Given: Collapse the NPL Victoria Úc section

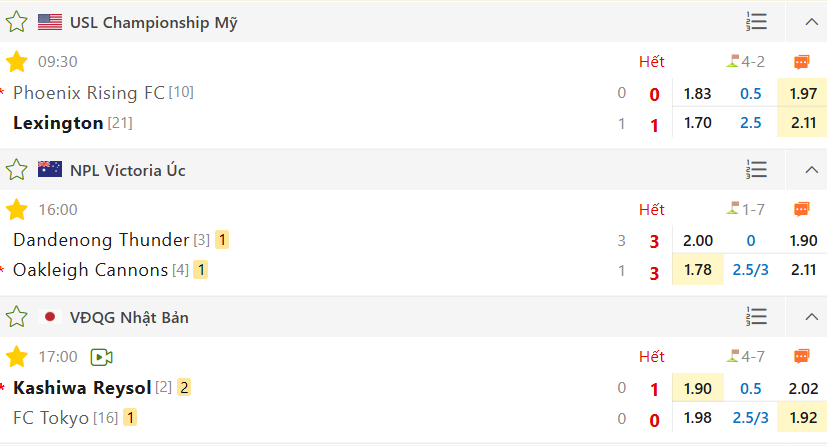Looking at the screenshot, I should 809,170.
